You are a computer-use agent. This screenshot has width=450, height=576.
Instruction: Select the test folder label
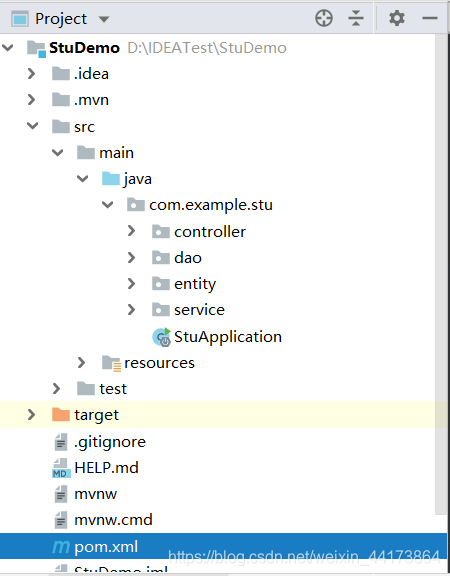(113, 389)
